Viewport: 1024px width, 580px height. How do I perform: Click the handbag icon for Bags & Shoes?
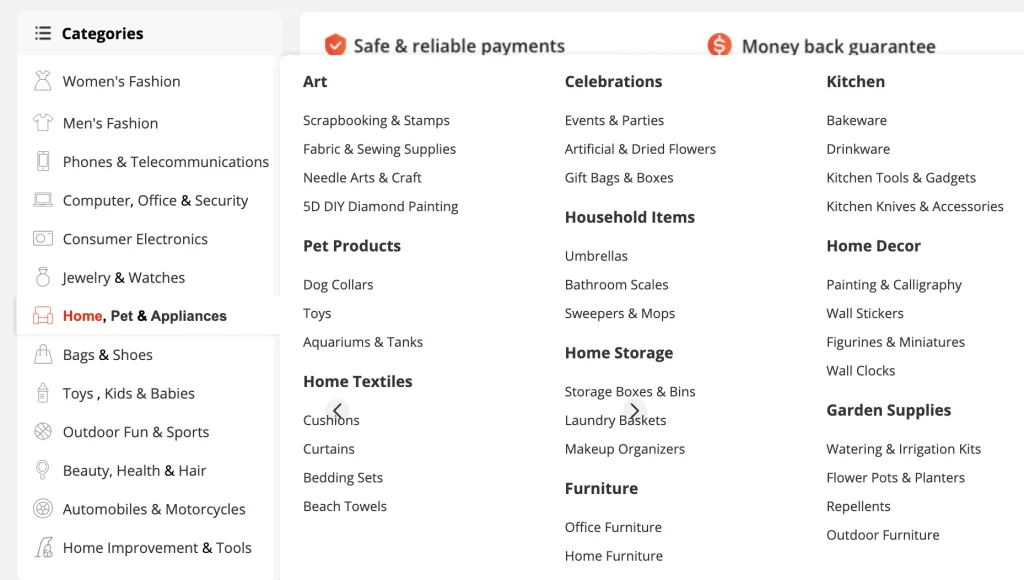[42, 354]
